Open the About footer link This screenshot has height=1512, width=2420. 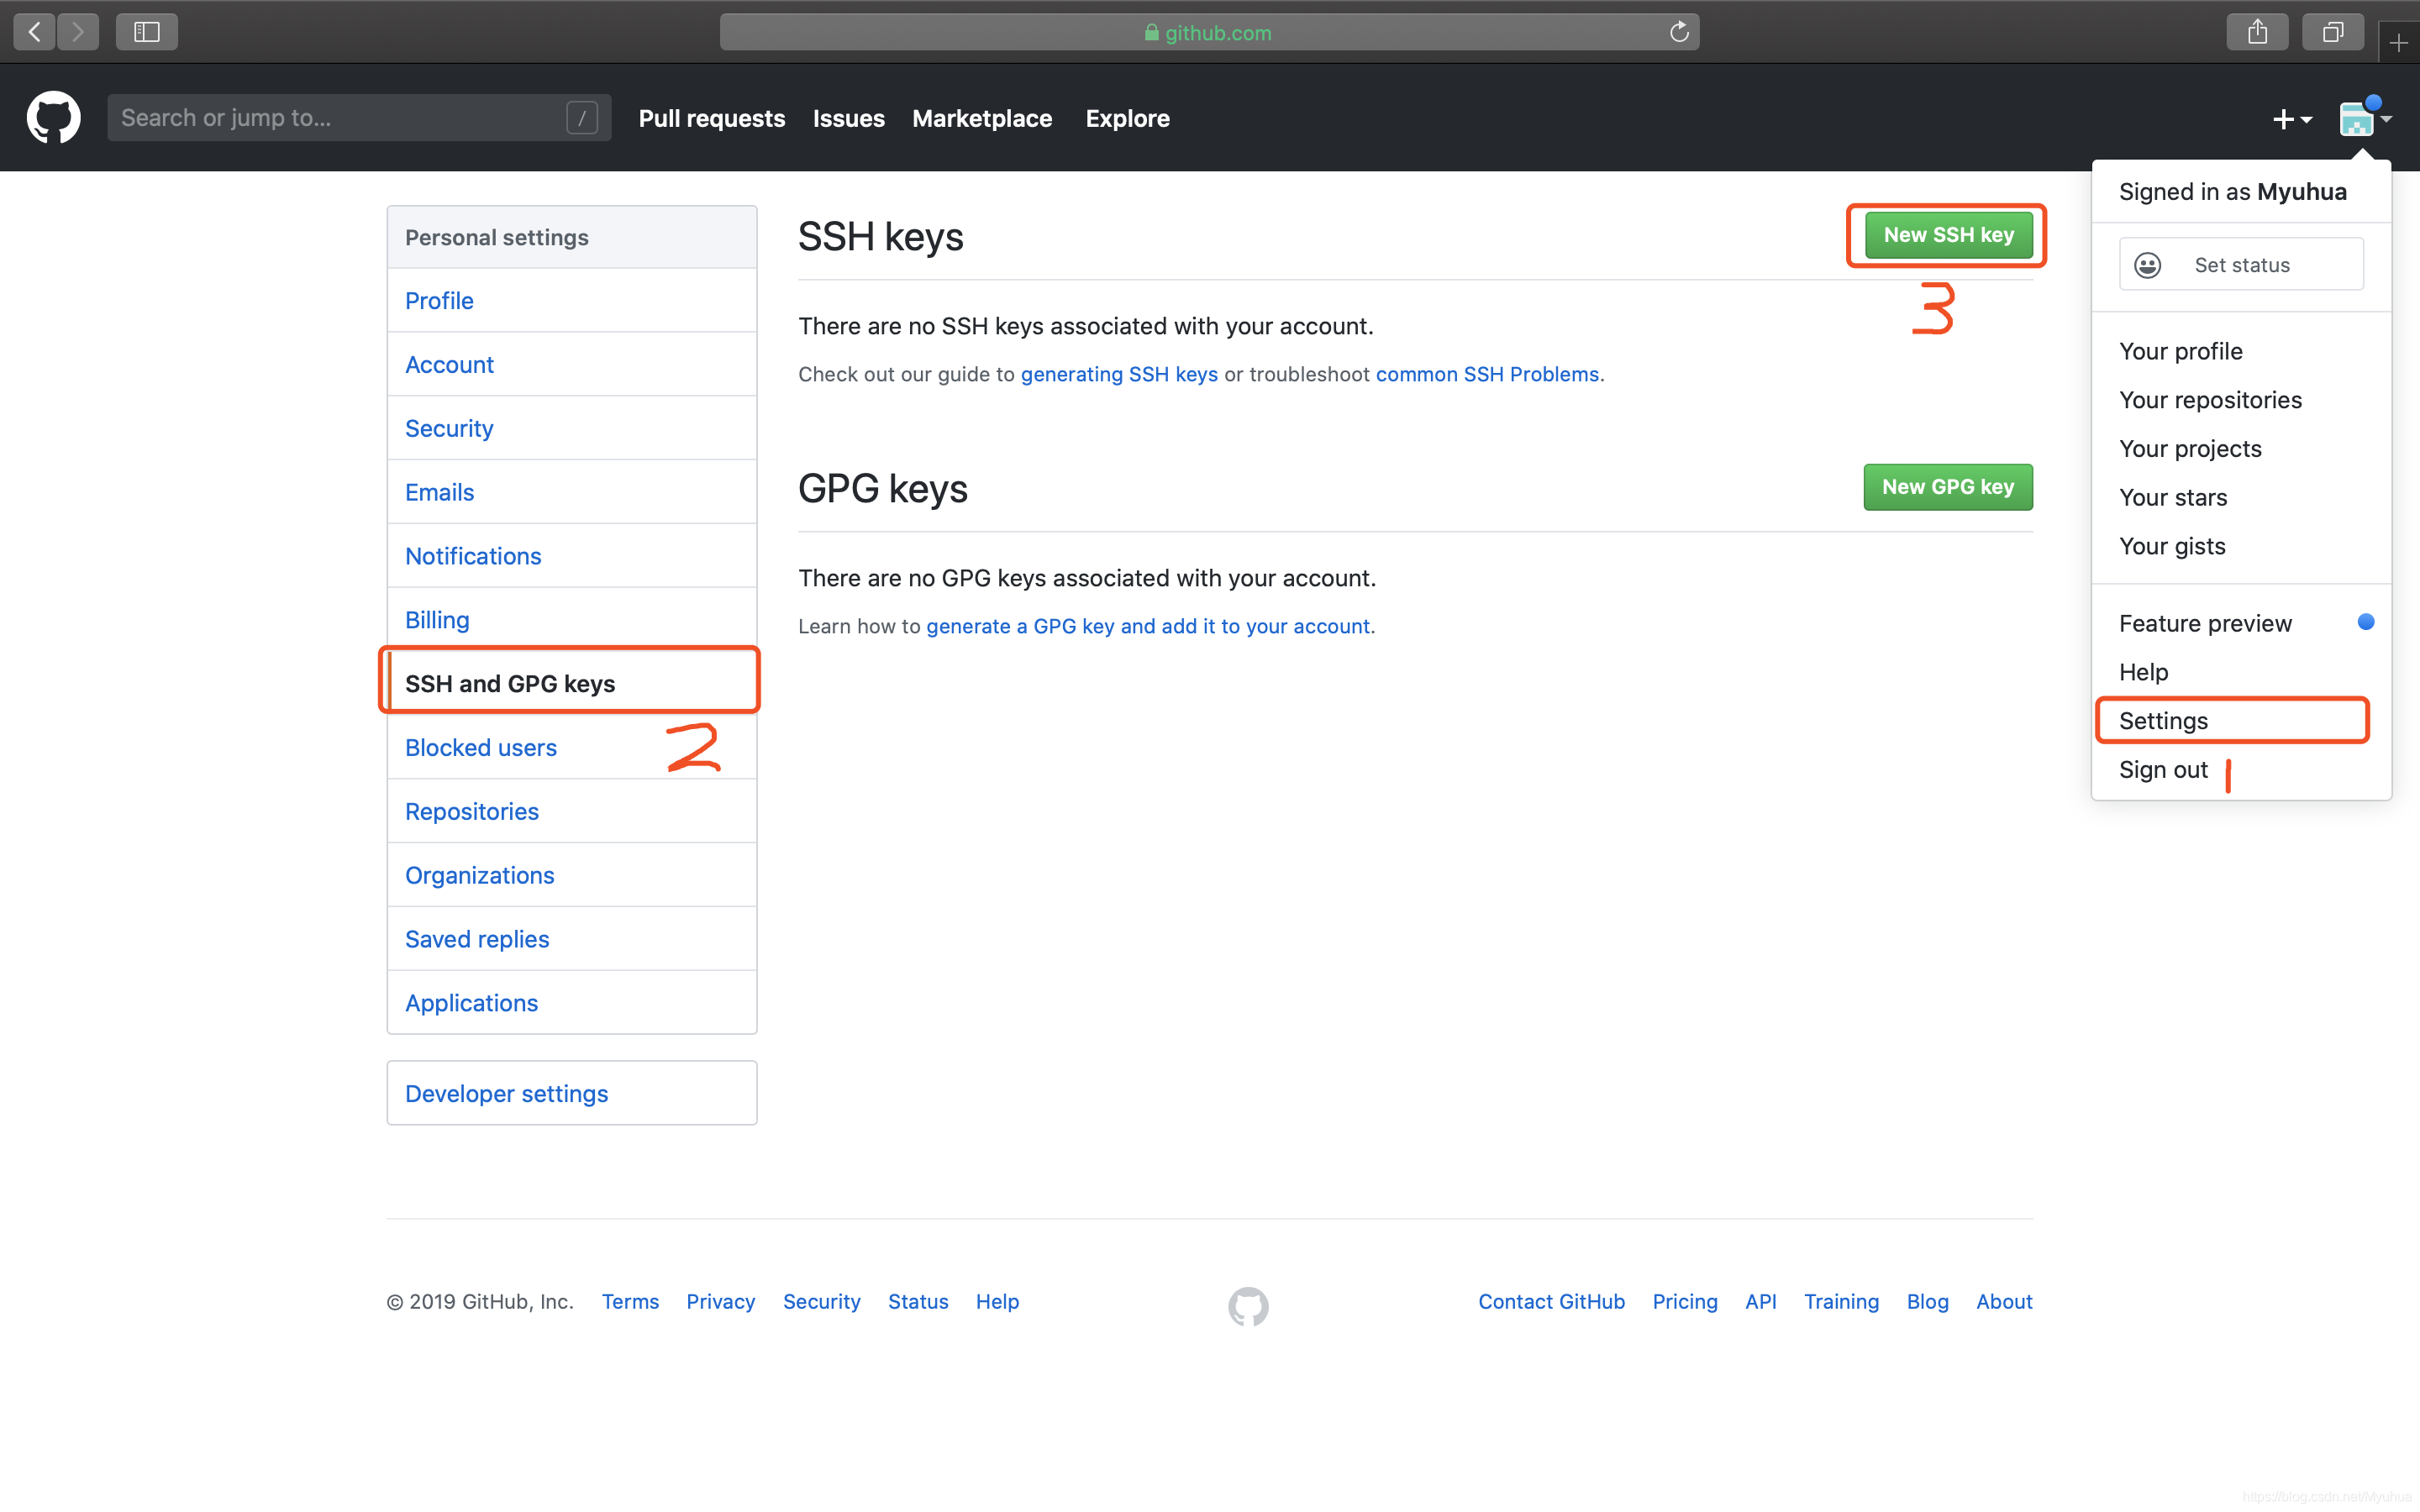(x=2004, y=1301)
